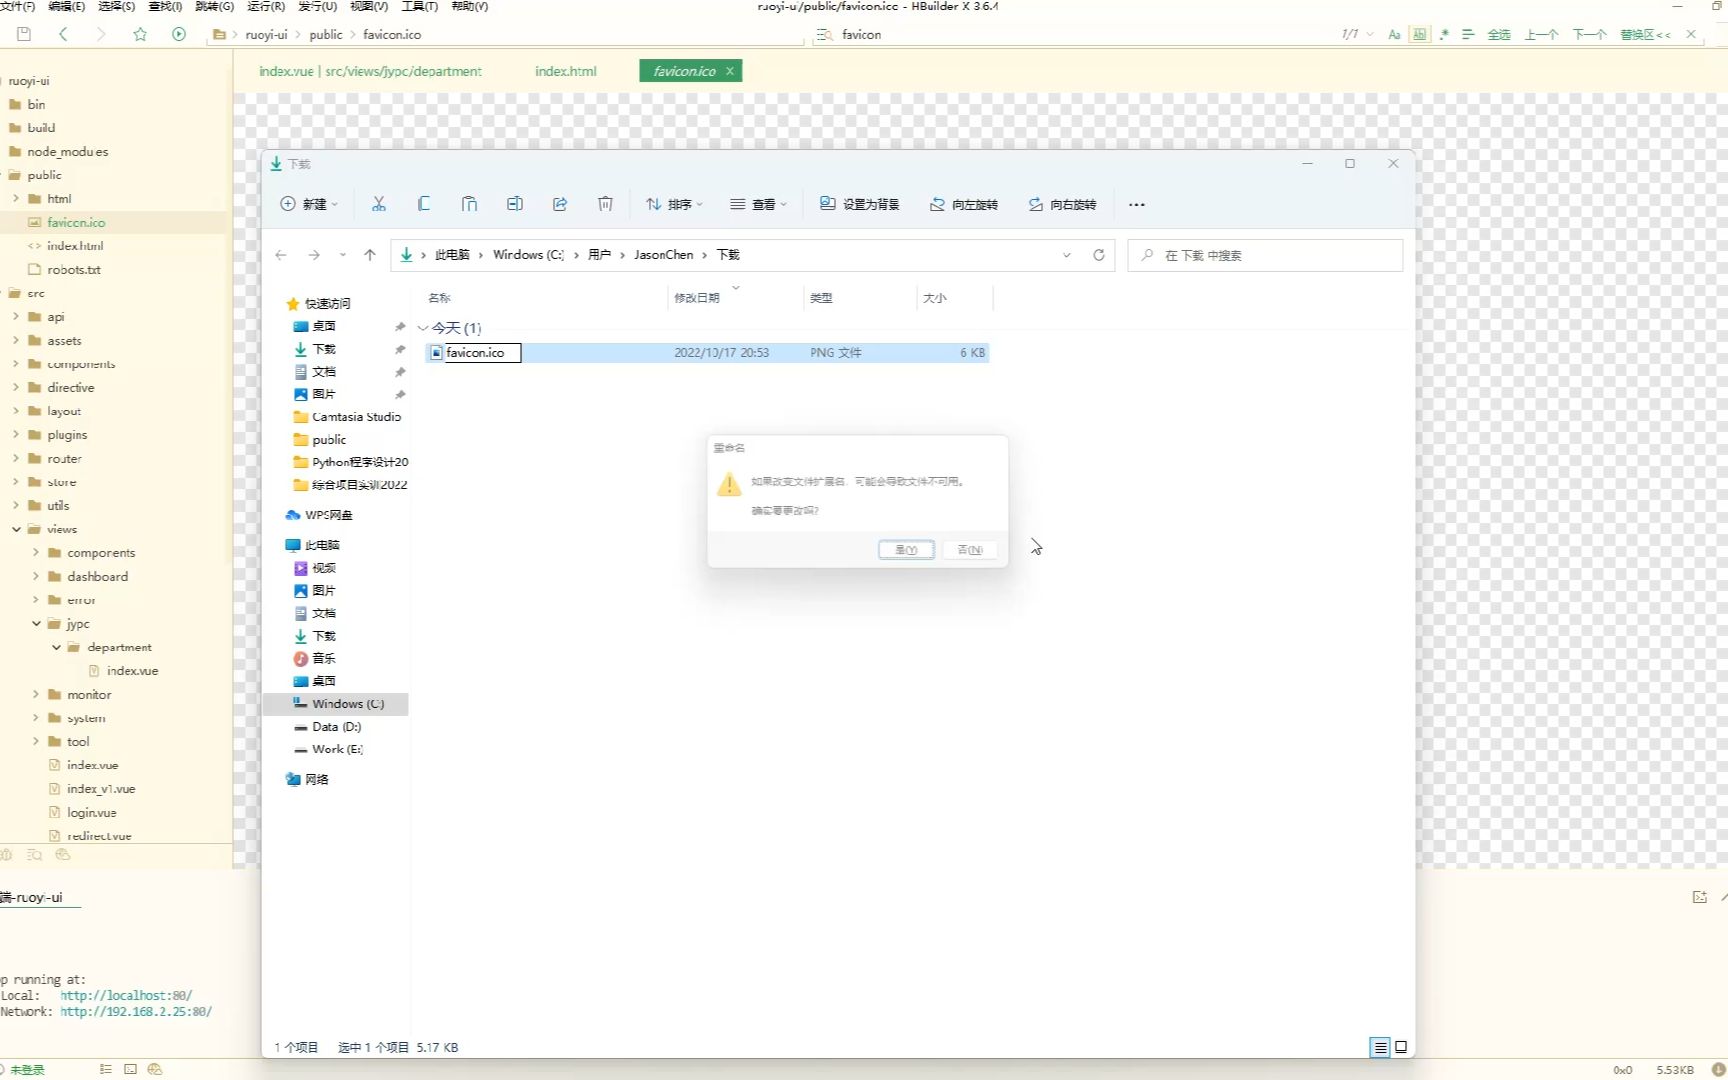Open the 运行(R) menu in HBuilder
This screenshot has height=1080, width=1728.
point(265,6)
